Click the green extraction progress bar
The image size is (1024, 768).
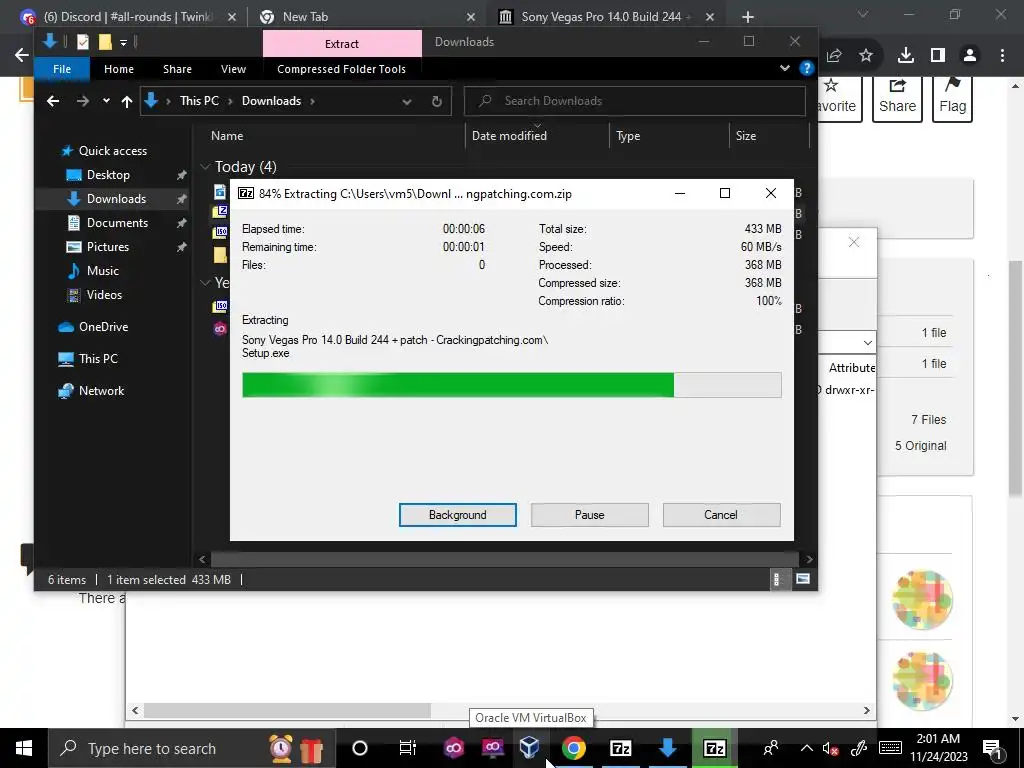(x=511, y=385)
